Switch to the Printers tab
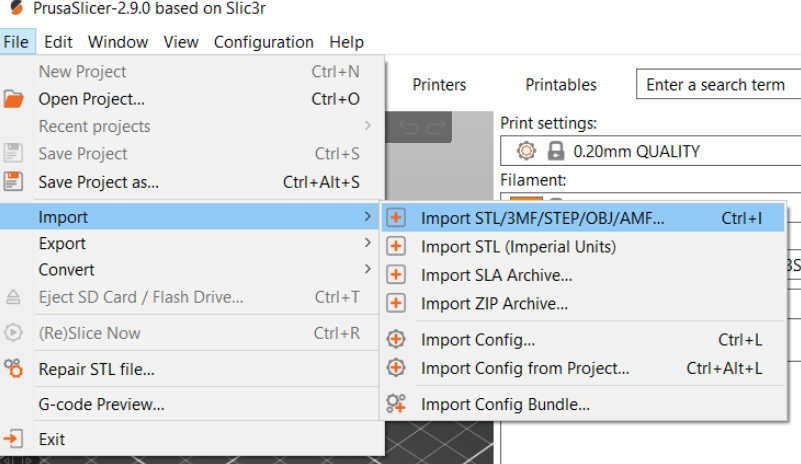 [439, 84]
